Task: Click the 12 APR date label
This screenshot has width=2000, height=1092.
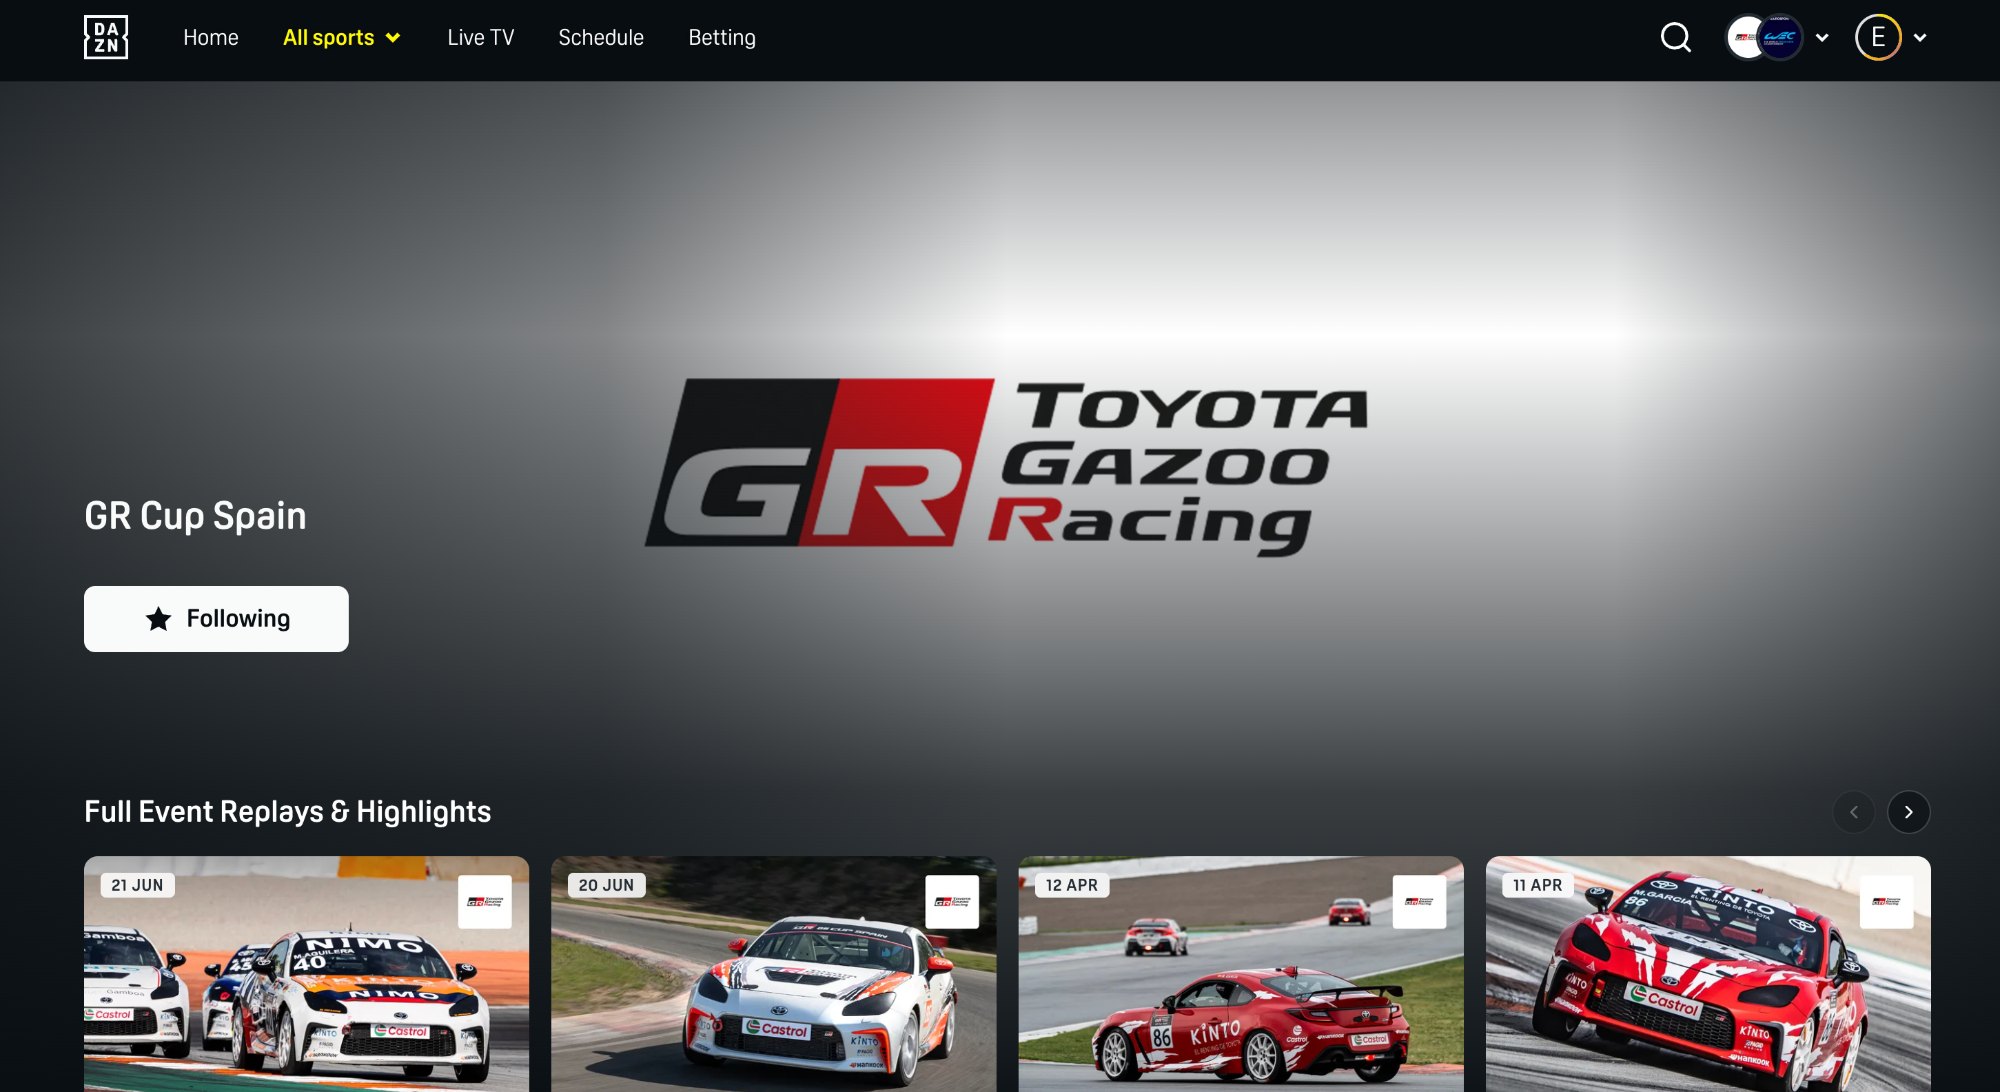Action: click(1072, 885)
